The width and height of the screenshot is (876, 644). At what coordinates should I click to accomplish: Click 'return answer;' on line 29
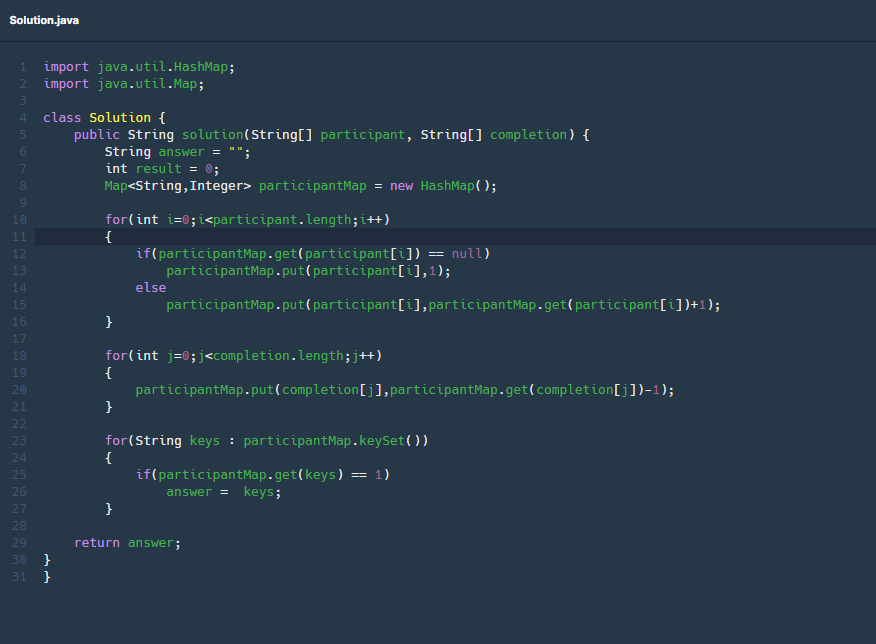[127, 543]
